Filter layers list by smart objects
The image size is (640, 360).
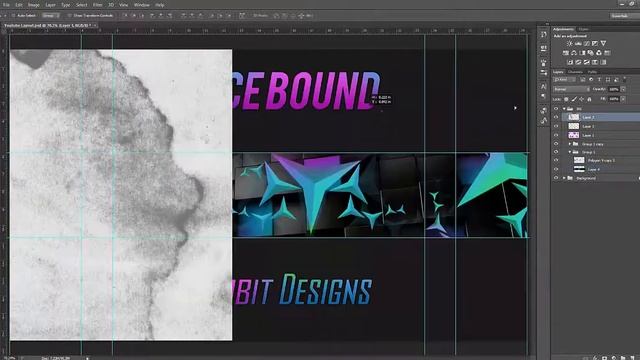616,80
